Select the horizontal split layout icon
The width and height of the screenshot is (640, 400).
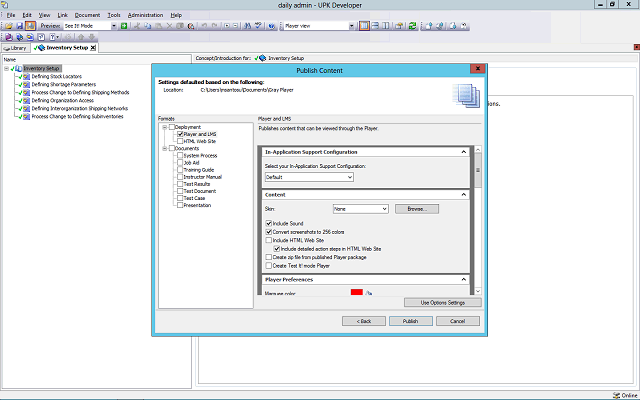pyautogui.click(x=375, y=26)
